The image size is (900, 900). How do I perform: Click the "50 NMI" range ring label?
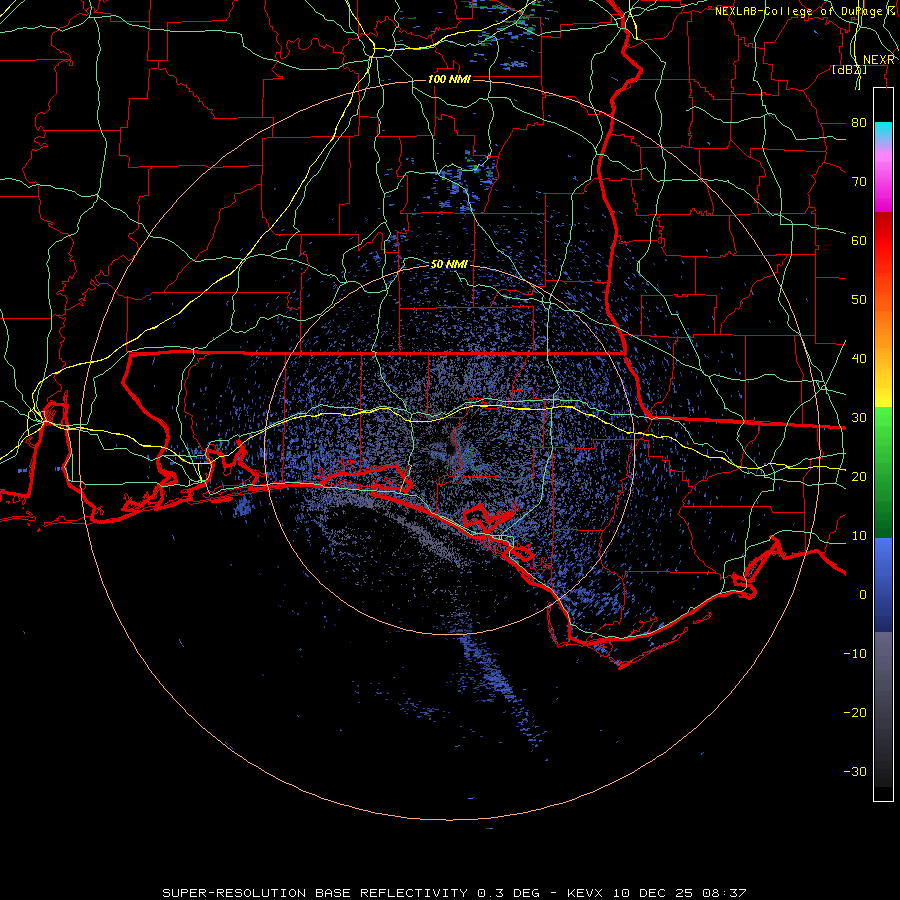449,265
